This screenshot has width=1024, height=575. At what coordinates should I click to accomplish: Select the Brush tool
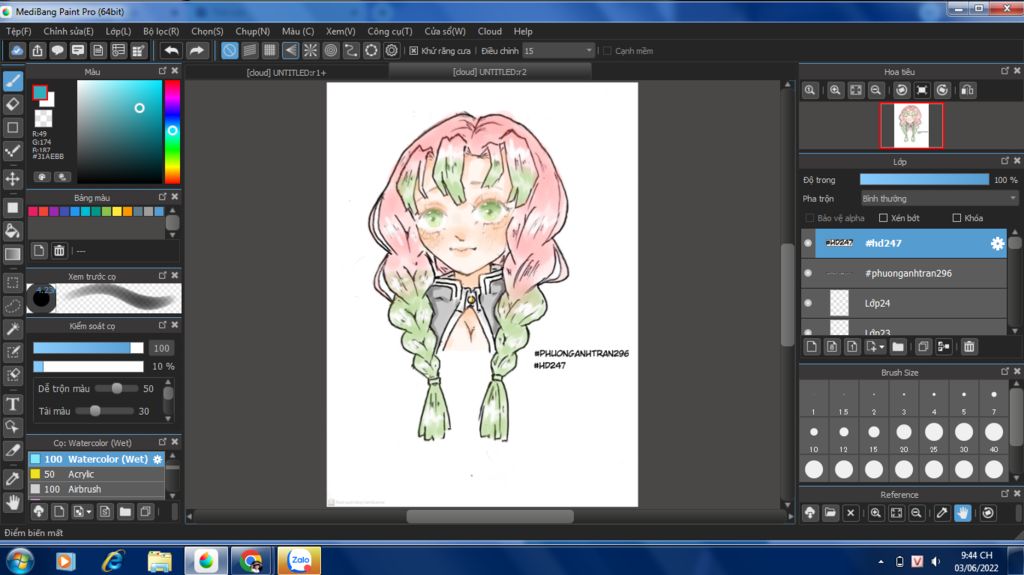point(13,81)
